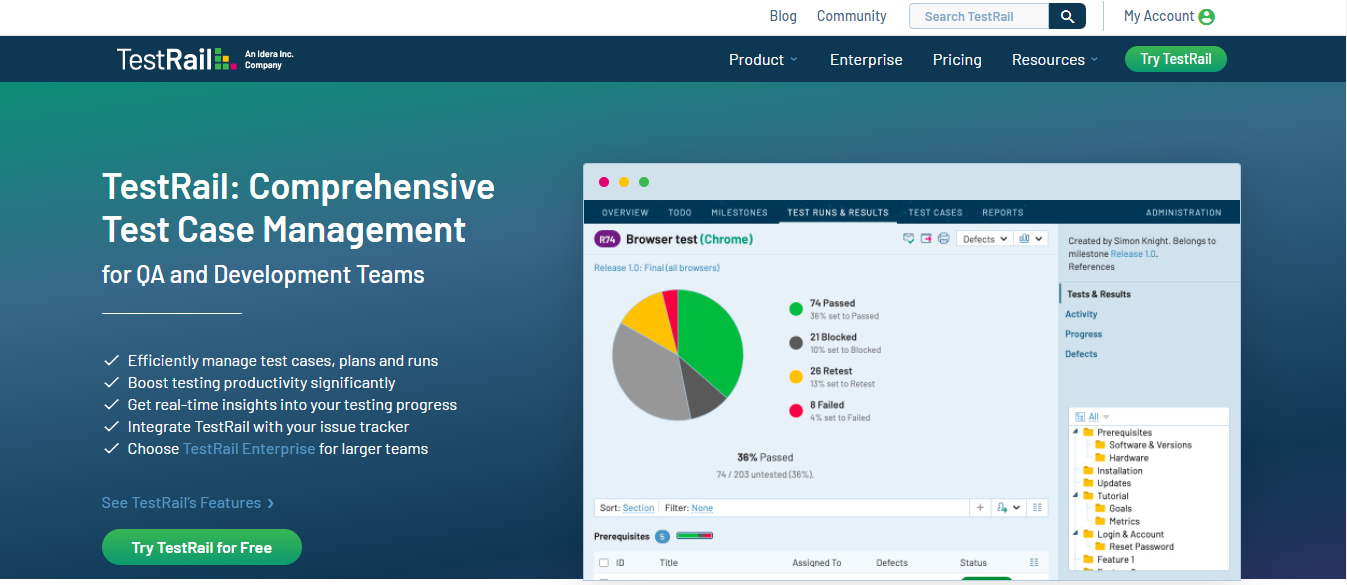
Task: Open the Defects dropdown in screenshot
Action: pyautogui.click(x=984, y=239)
